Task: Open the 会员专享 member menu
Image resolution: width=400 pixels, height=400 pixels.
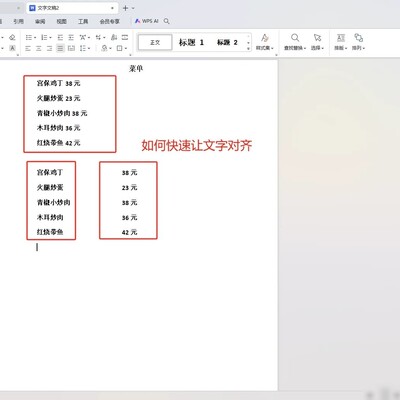Action: [x=109, y=21]
